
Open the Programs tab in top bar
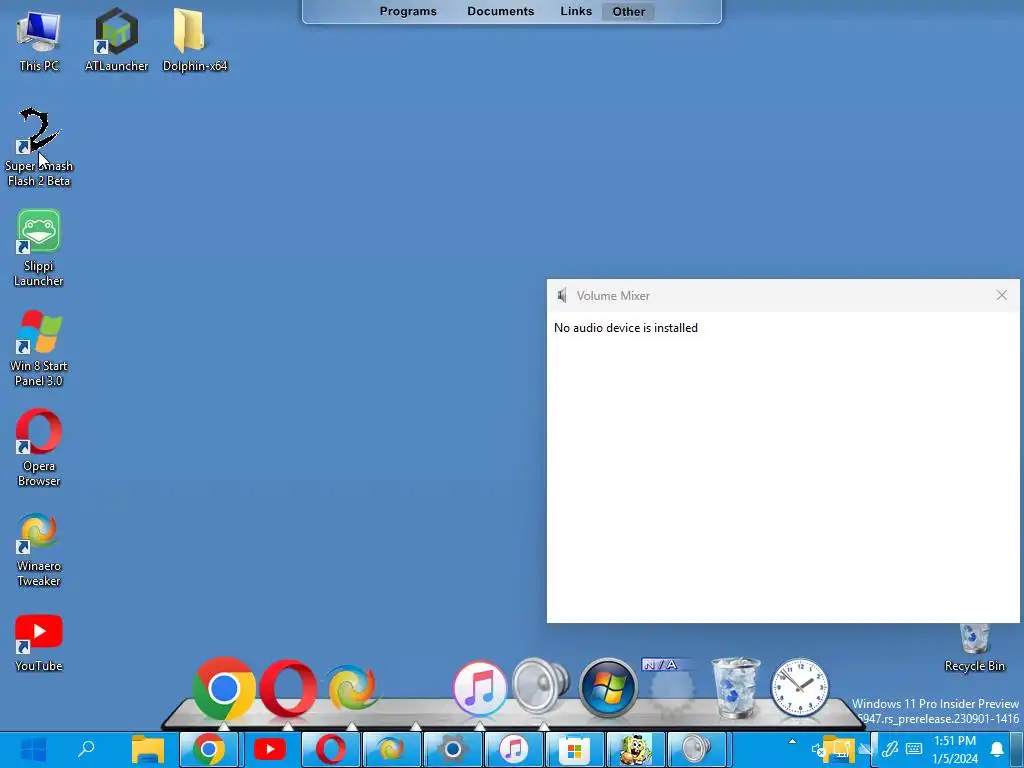coord(408,11)
